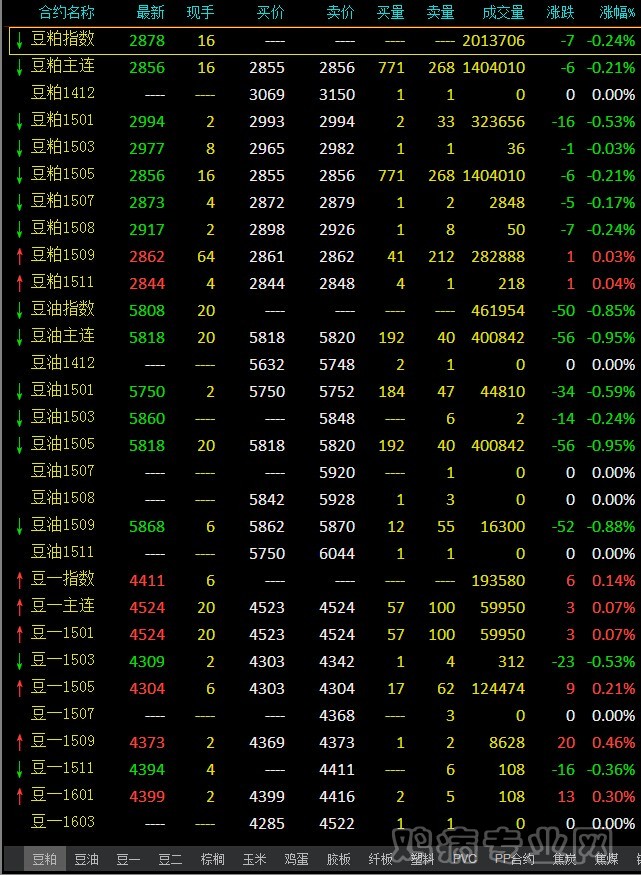This screenshot has height=875, width=641.
Task: Open contract 豆油1412
Action: [x=325, y=364]
